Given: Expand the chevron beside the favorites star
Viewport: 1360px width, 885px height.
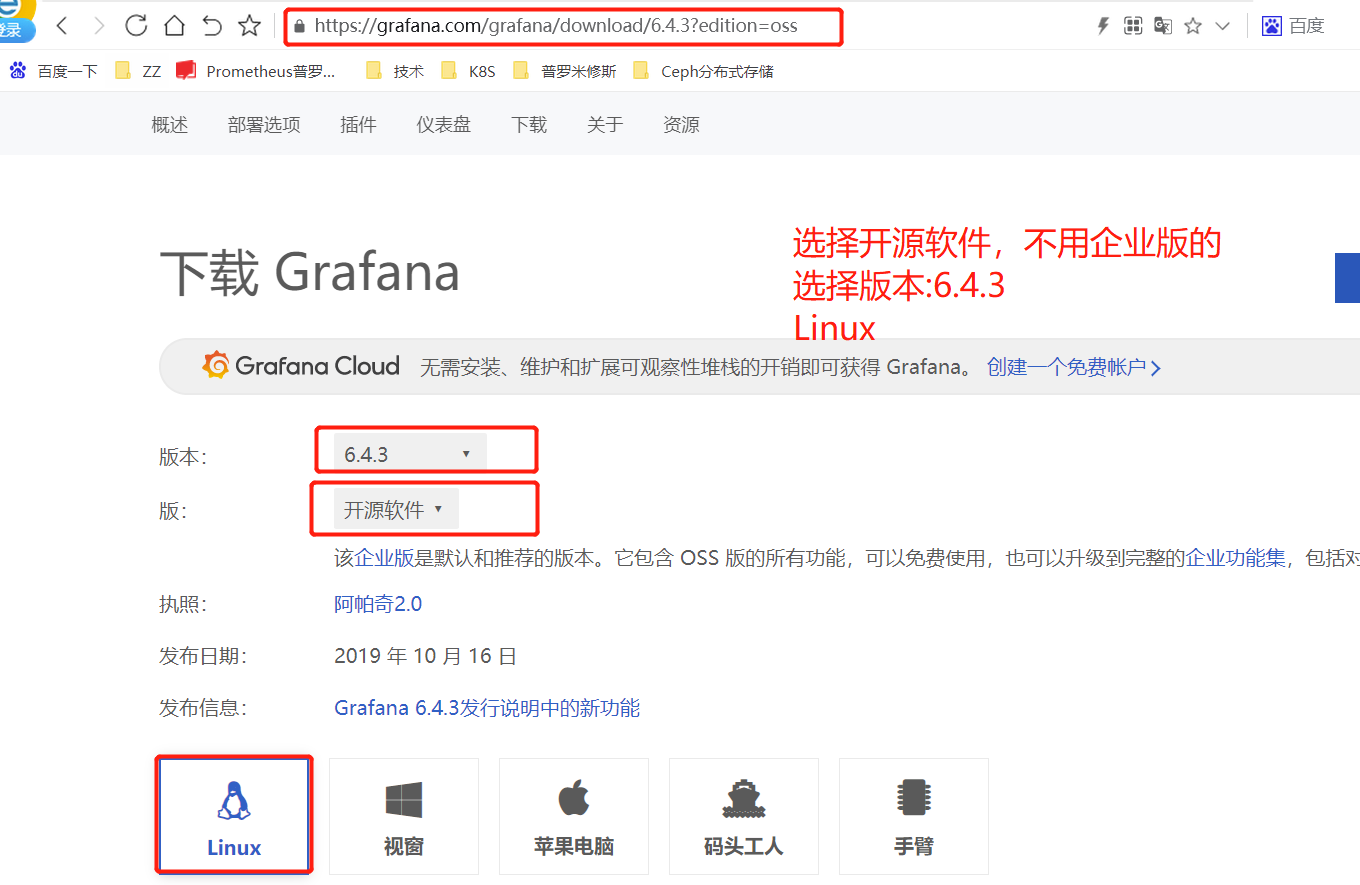Looking at the screenshot, I should tap(1222, 27).
